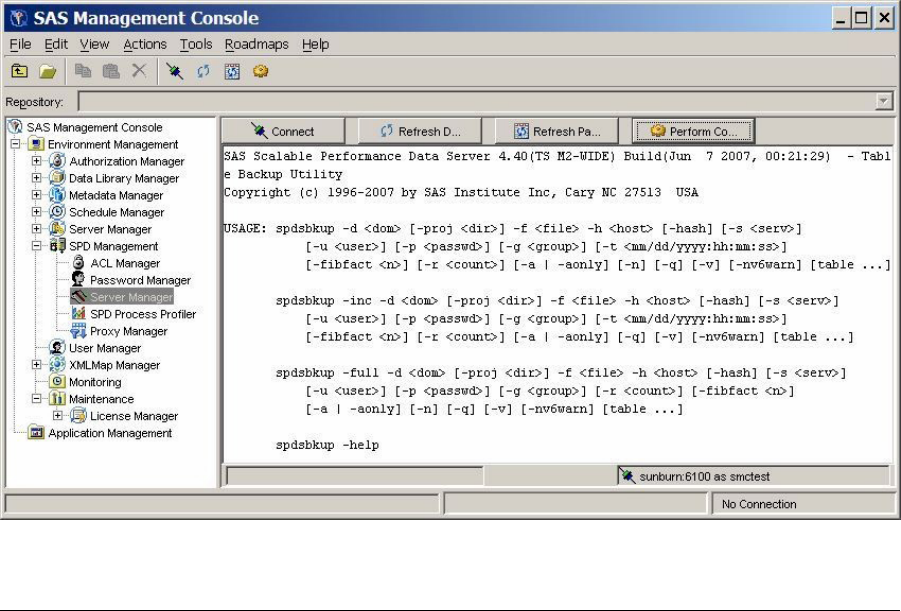Open the File menu

click(20, 44)
